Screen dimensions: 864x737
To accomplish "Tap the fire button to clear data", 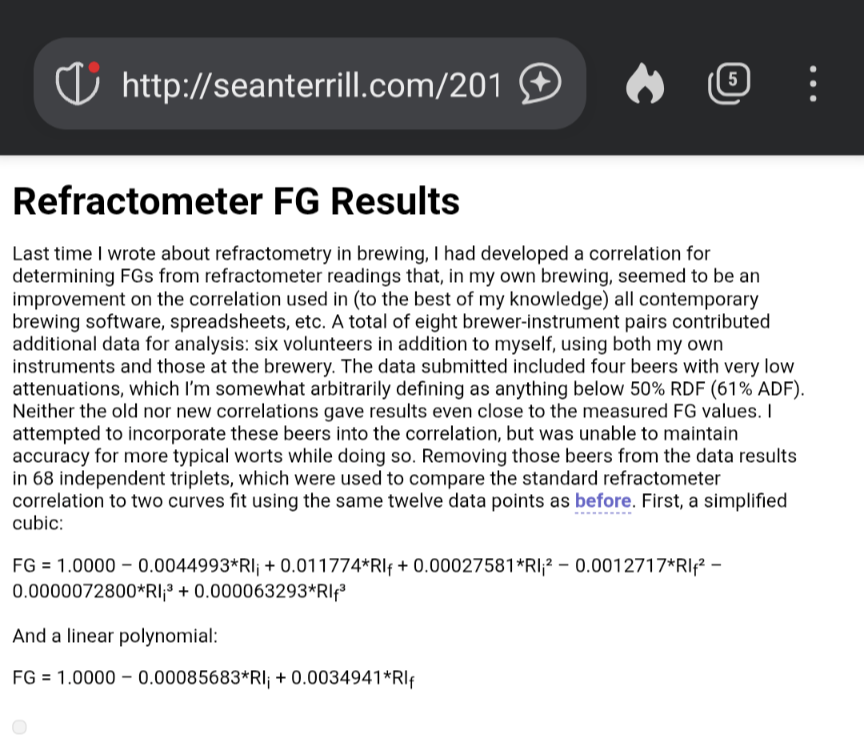I will [x=645, y=84].
